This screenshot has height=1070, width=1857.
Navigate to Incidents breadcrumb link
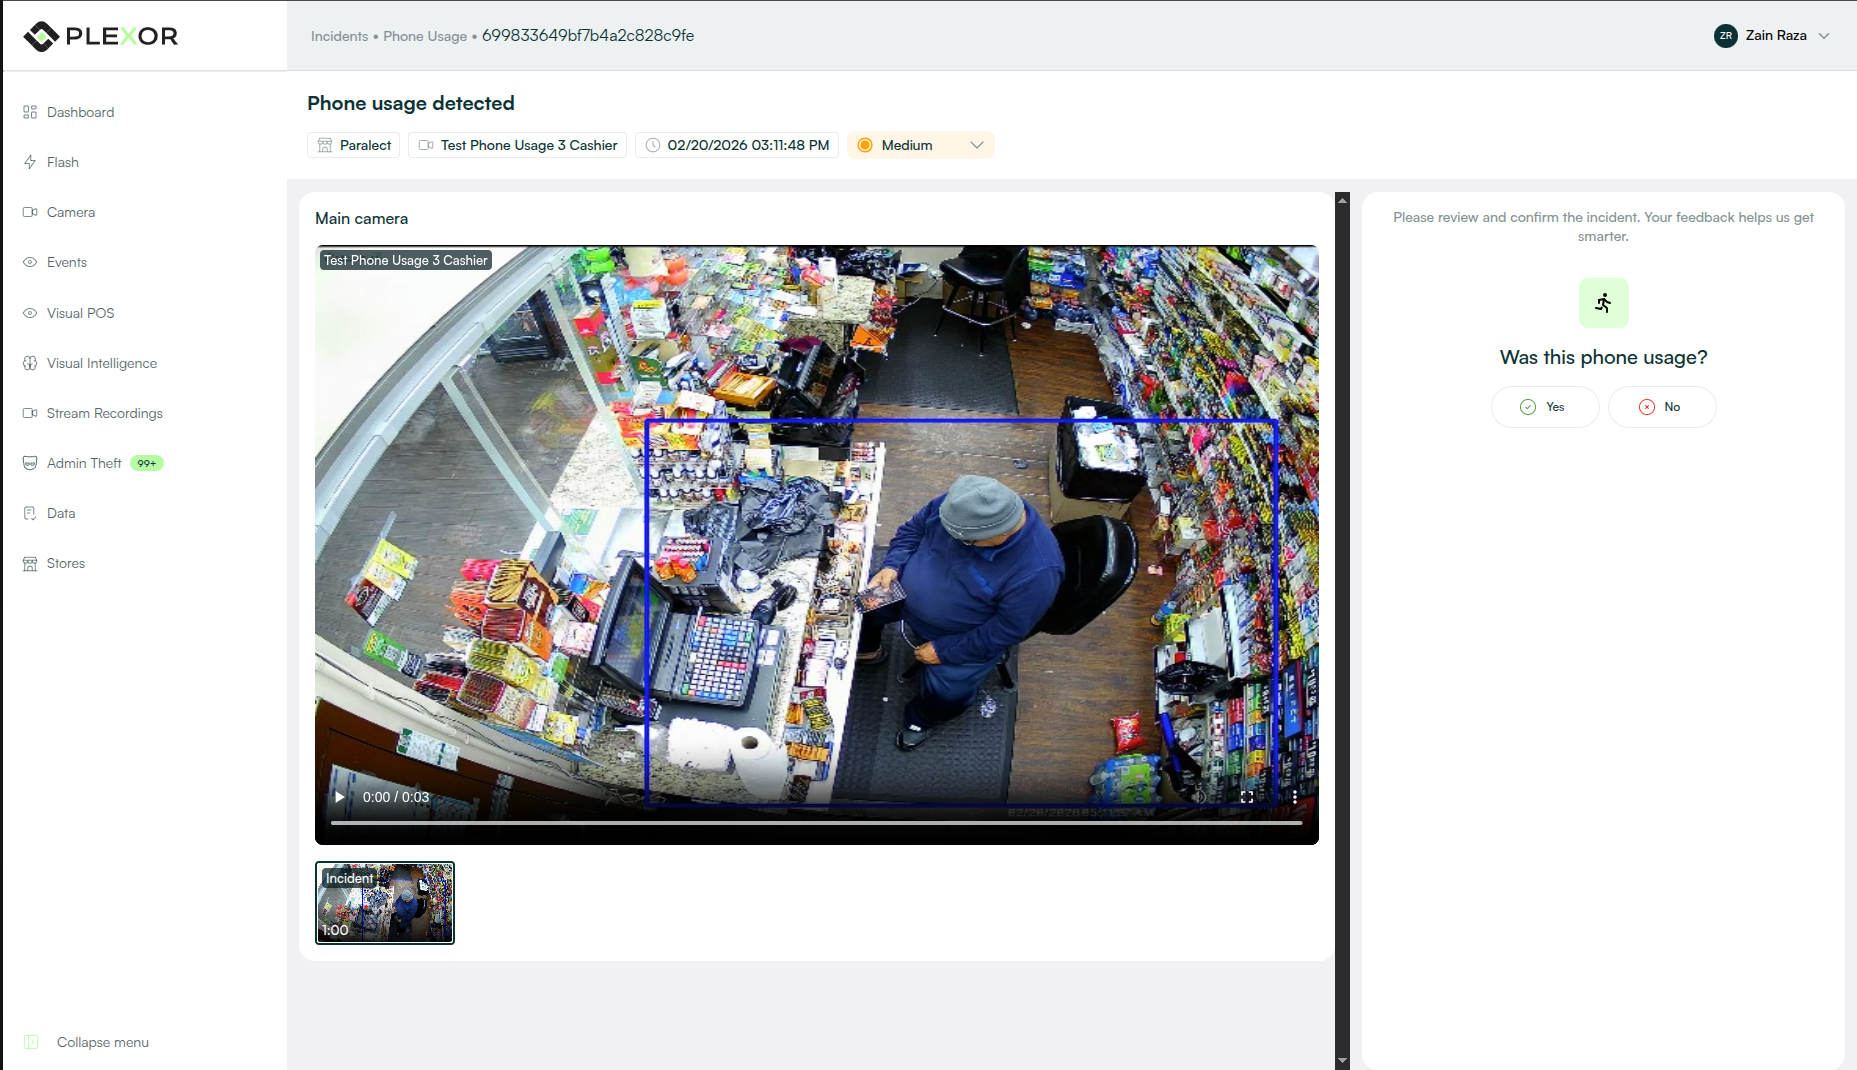coord(339,36)
